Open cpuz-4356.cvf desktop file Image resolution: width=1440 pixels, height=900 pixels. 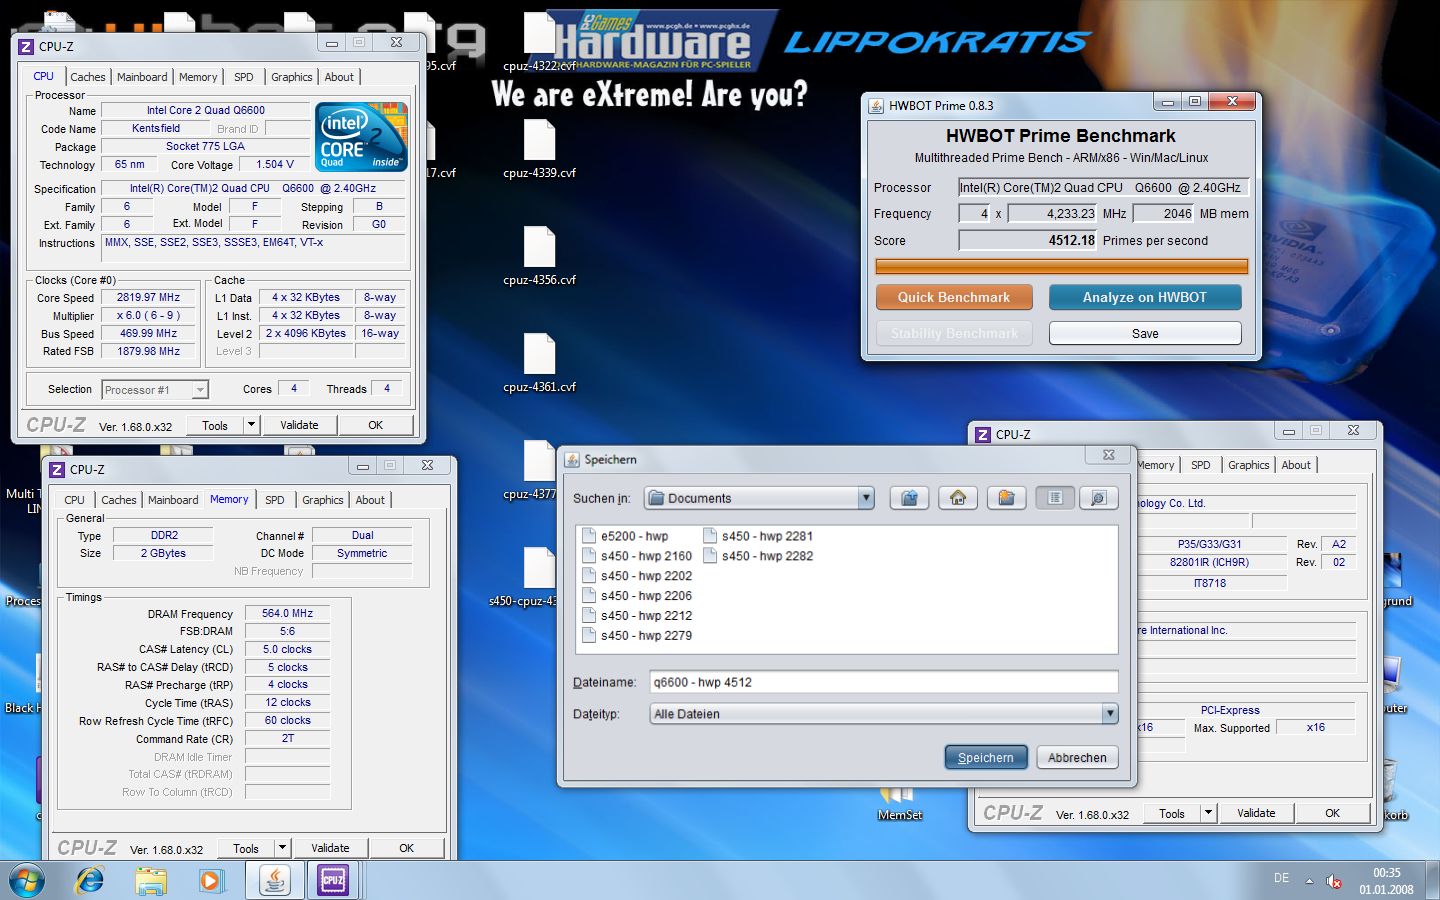540,256
